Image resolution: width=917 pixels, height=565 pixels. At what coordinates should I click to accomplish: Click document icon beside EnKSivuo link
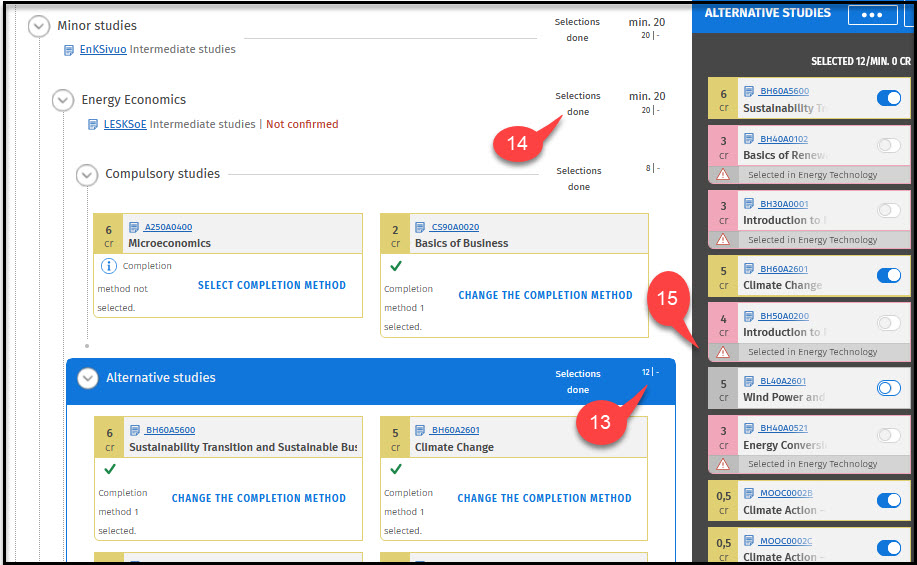68,50
